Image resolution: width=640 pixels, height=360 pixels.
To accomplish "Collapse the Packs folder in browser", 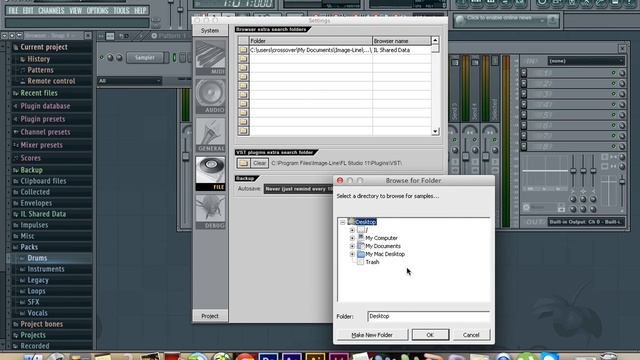I will [29, 247].
